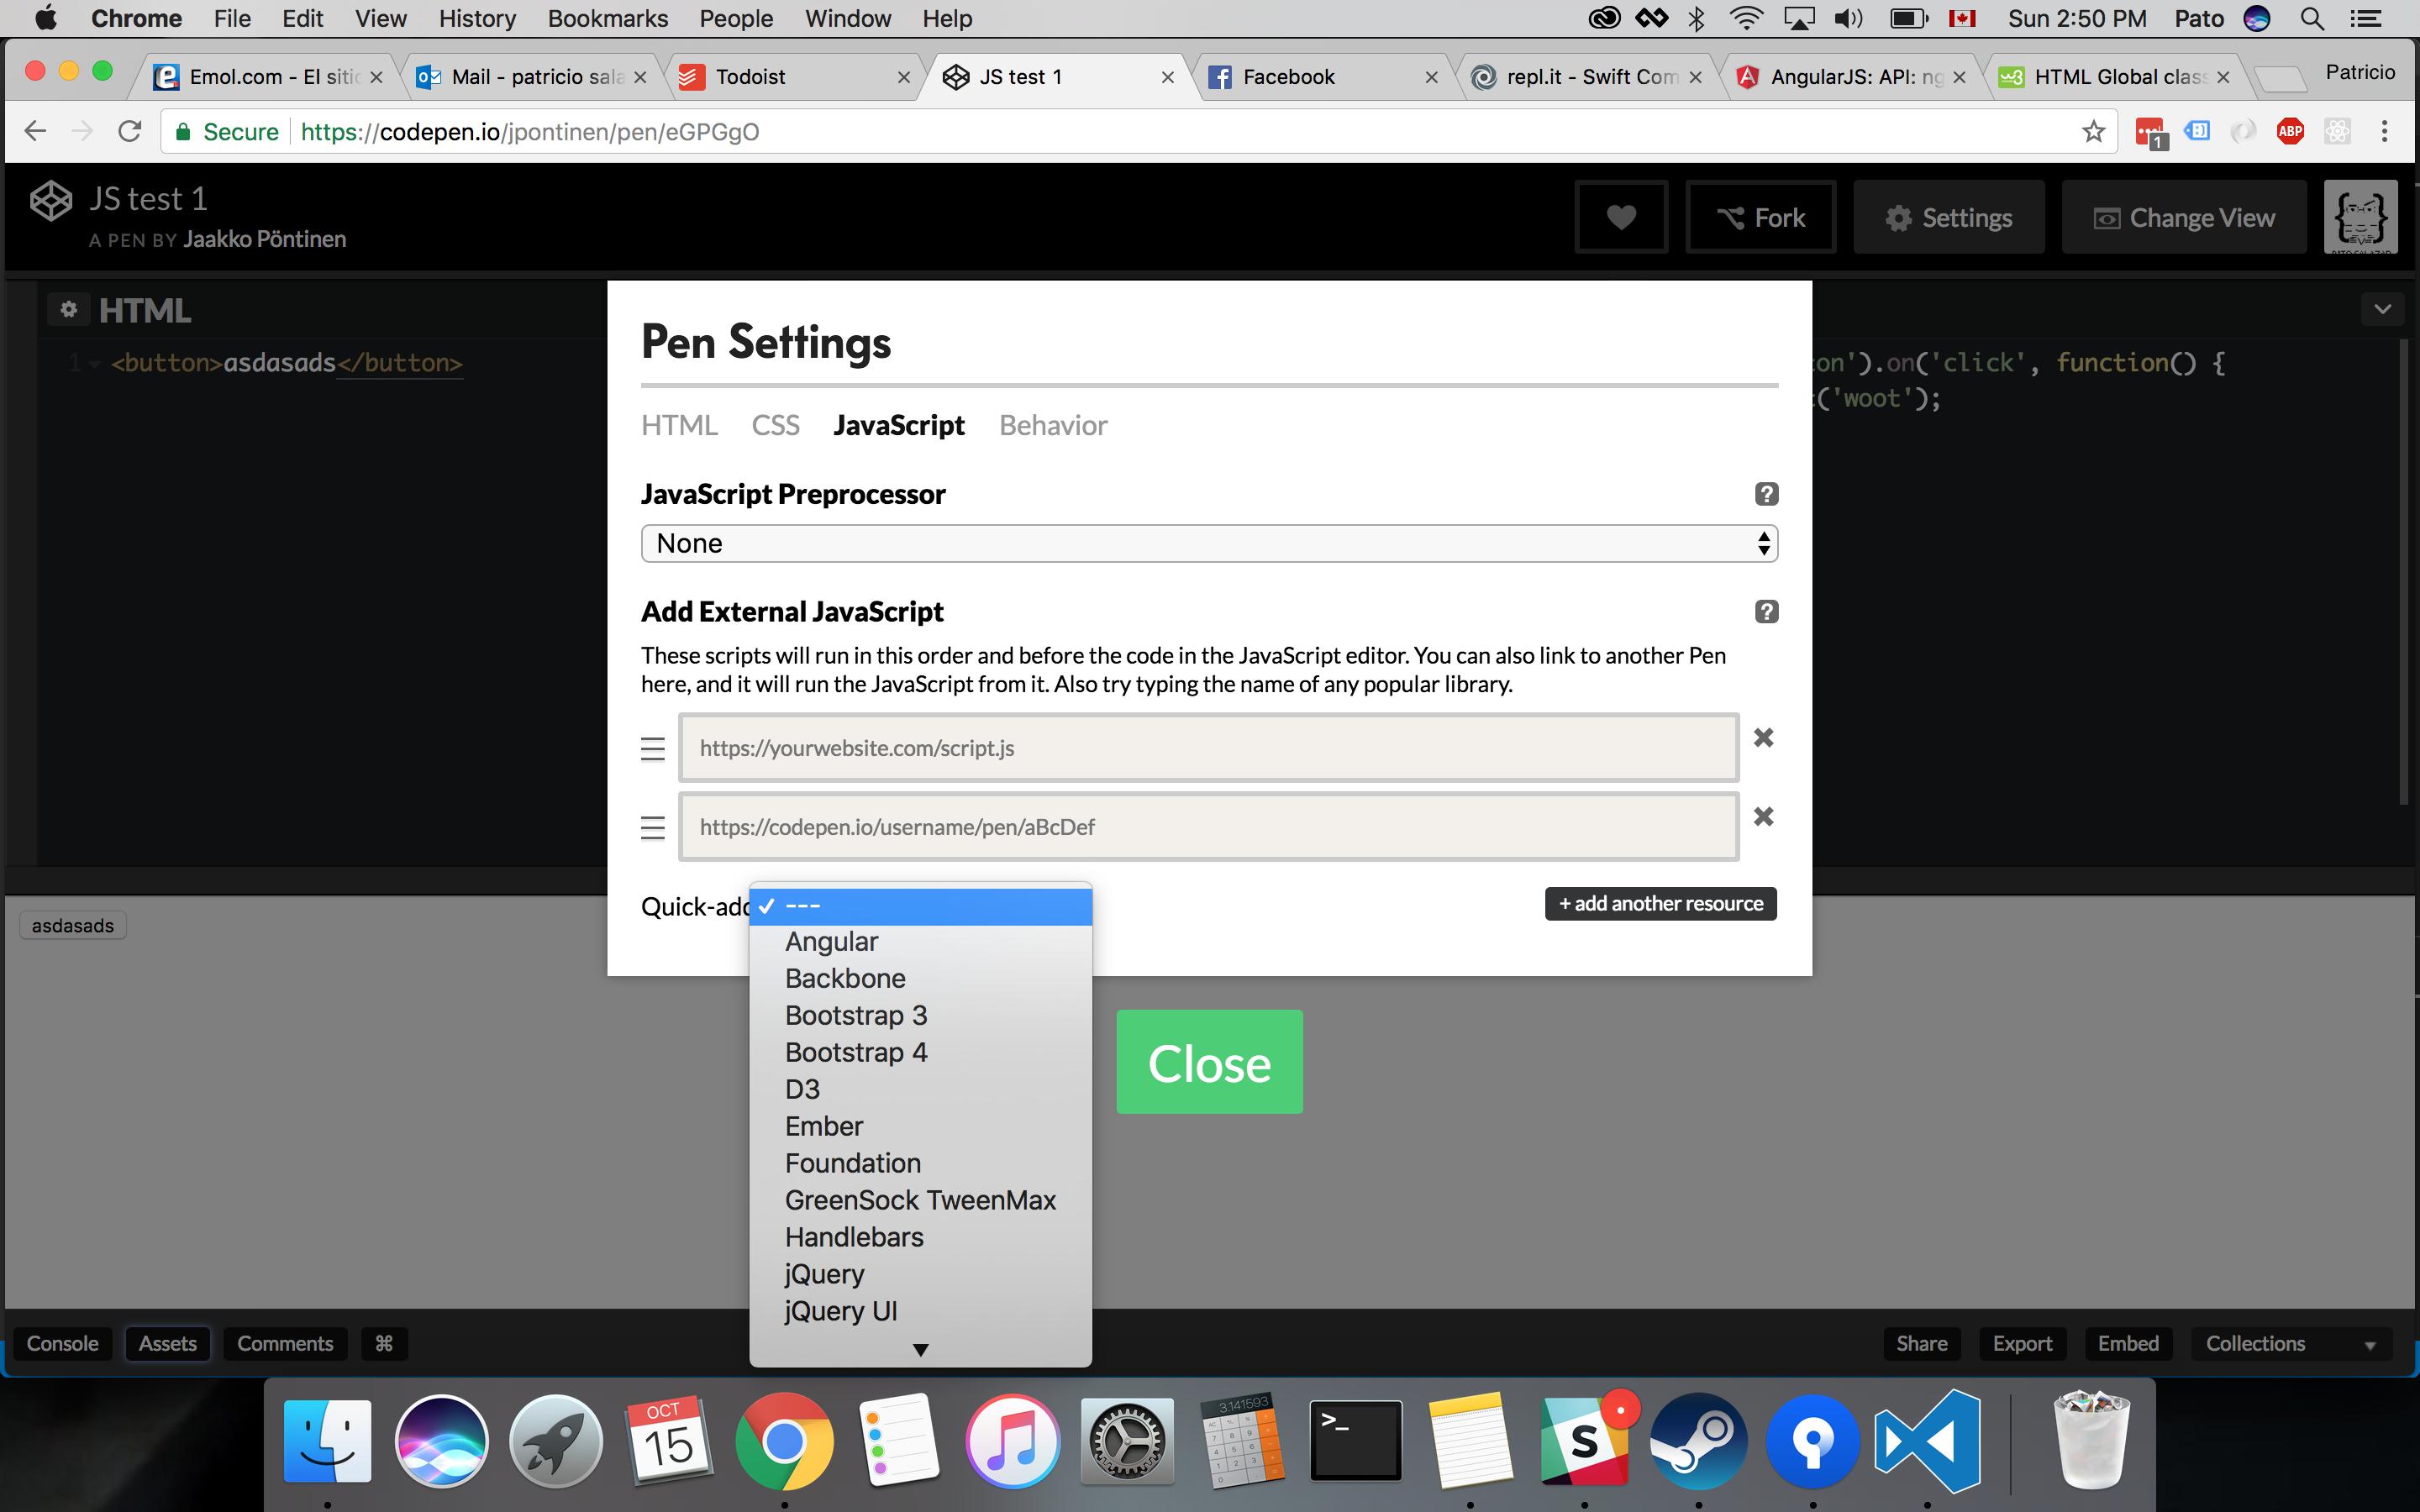The image size is (2420, 1512).
Task: Click the drag handle of first script row
Action: click(x=652, y=748)
